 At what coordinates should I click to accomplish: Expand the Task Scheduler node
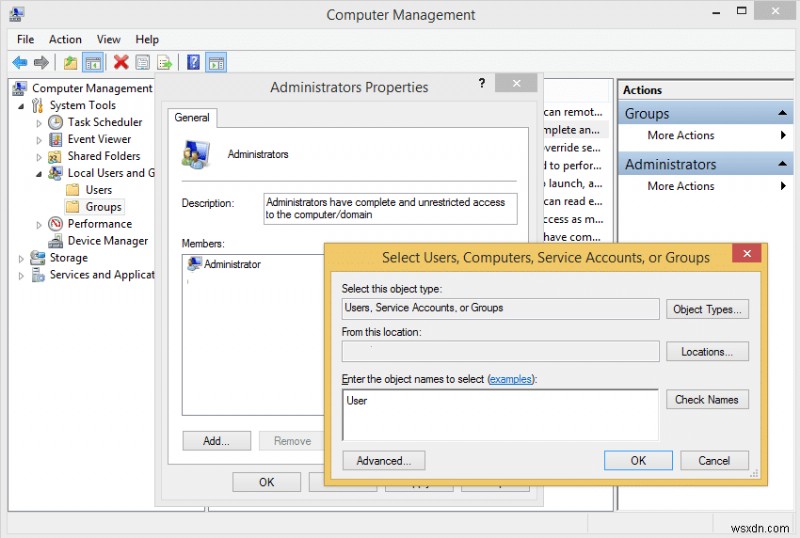click(40, 122)
